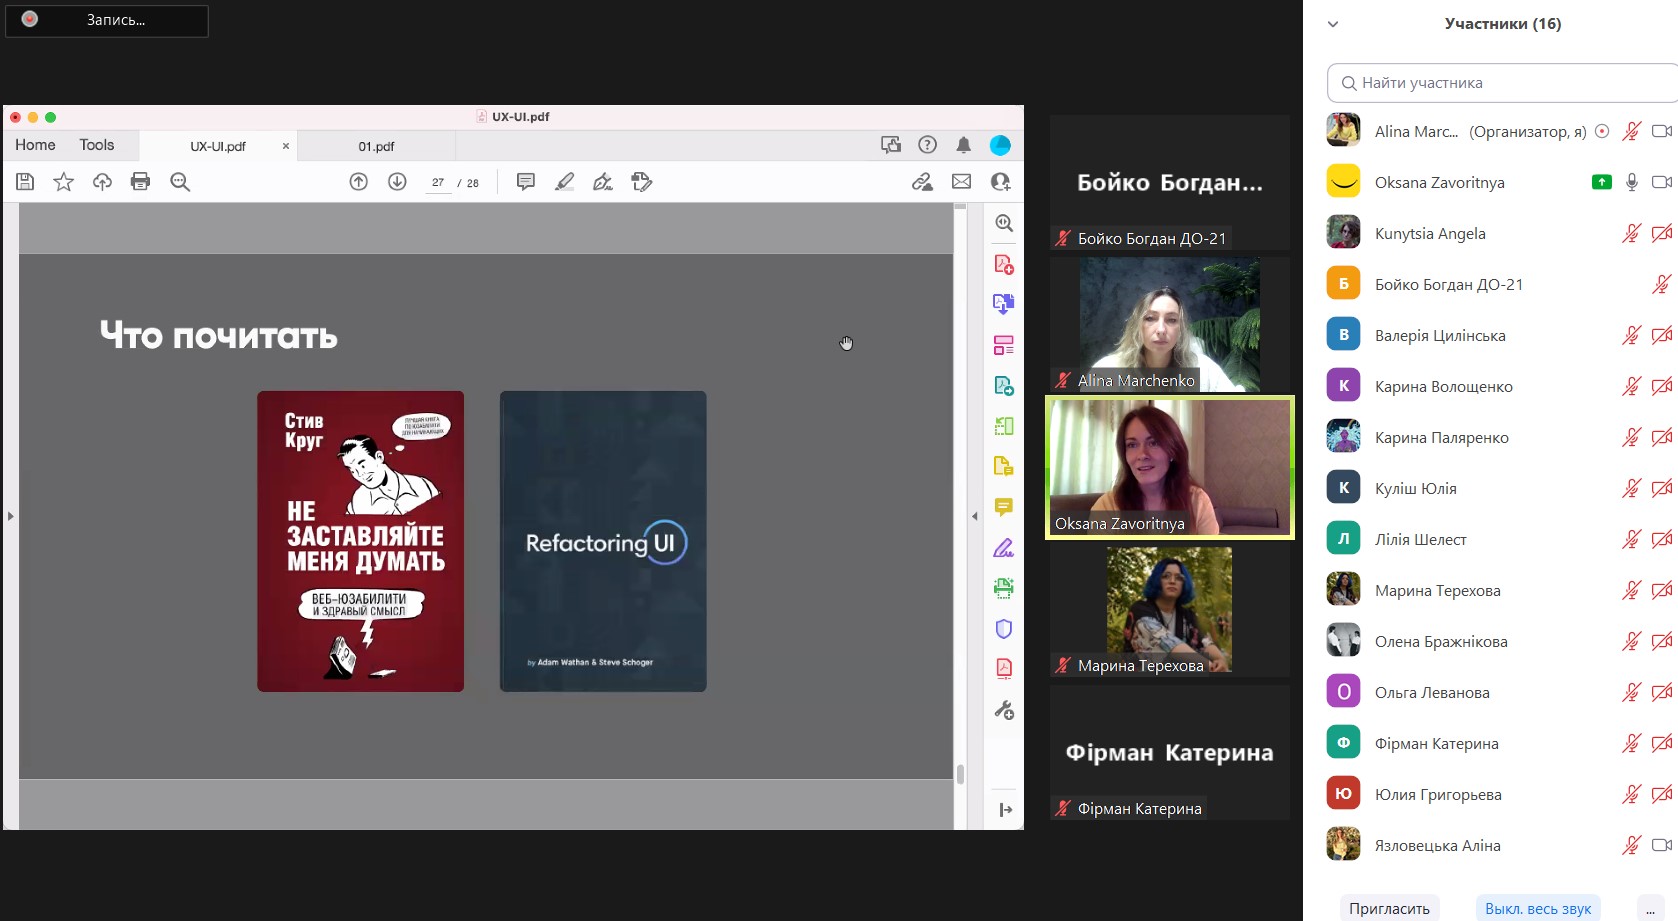Toggle Kunytsia Angela's muted microphone
1678x921 pixels.
tap(1632, 233)
